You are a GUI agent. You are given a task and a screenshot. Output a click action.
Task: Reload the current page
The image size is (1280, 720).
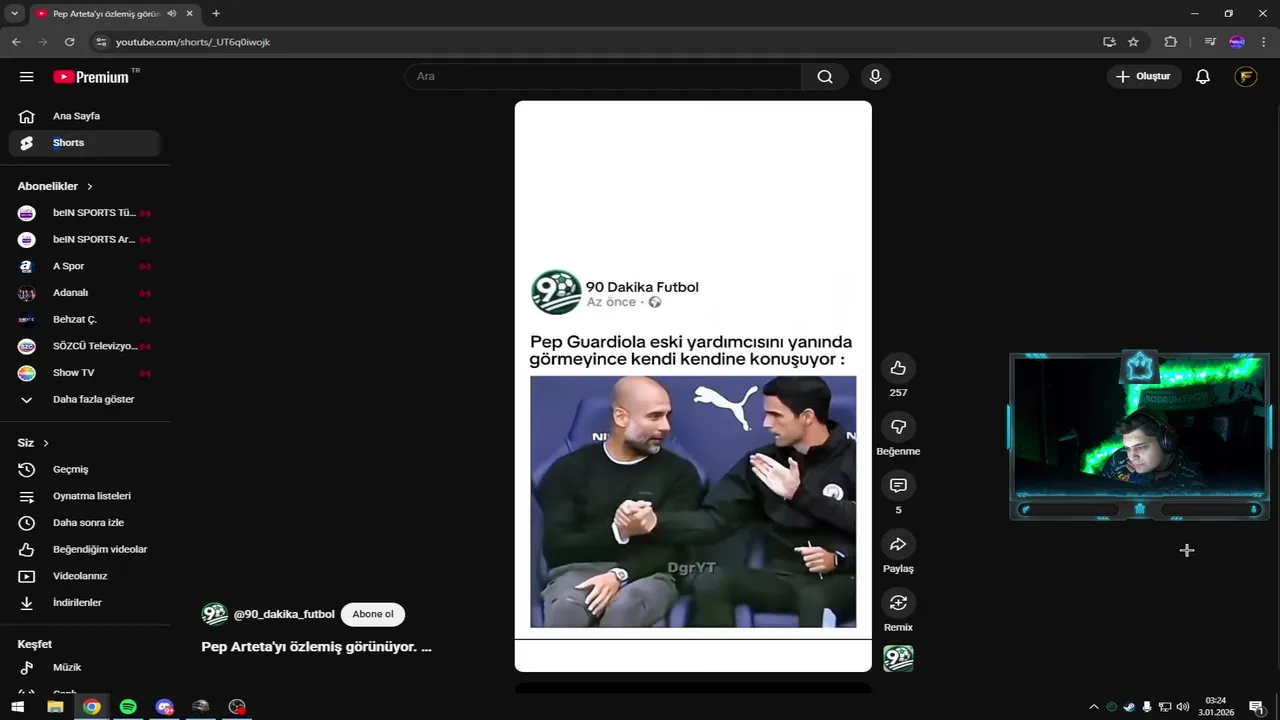click(69, 42)
